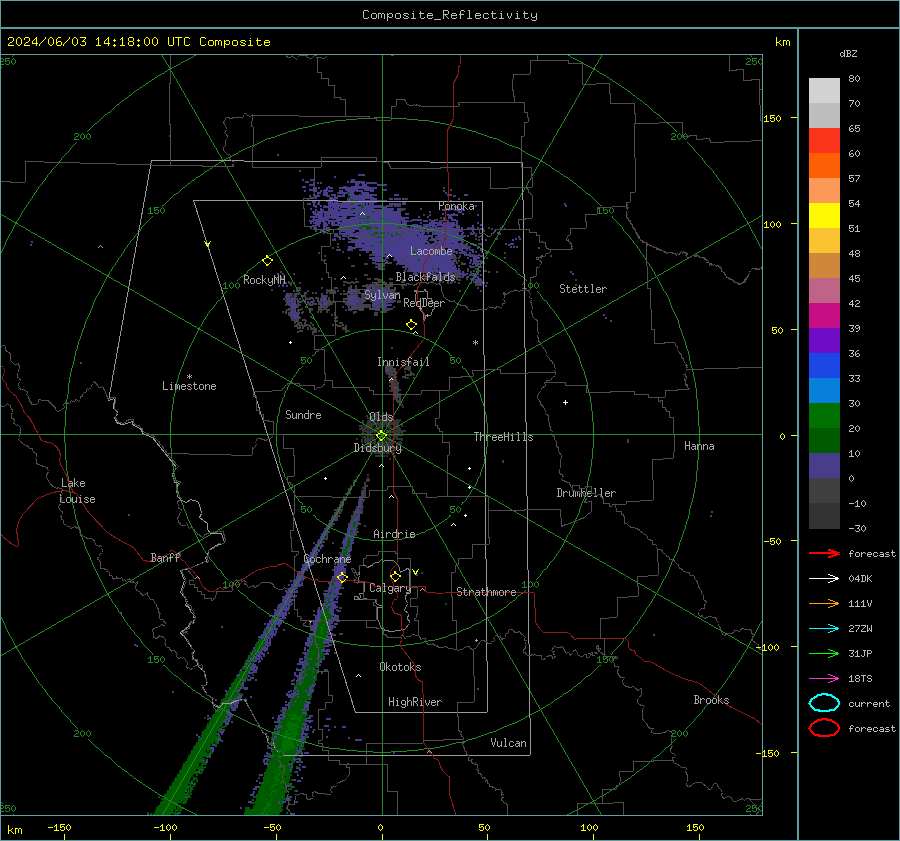
Task: Click the HighRiver label
Action: (414, 702)
